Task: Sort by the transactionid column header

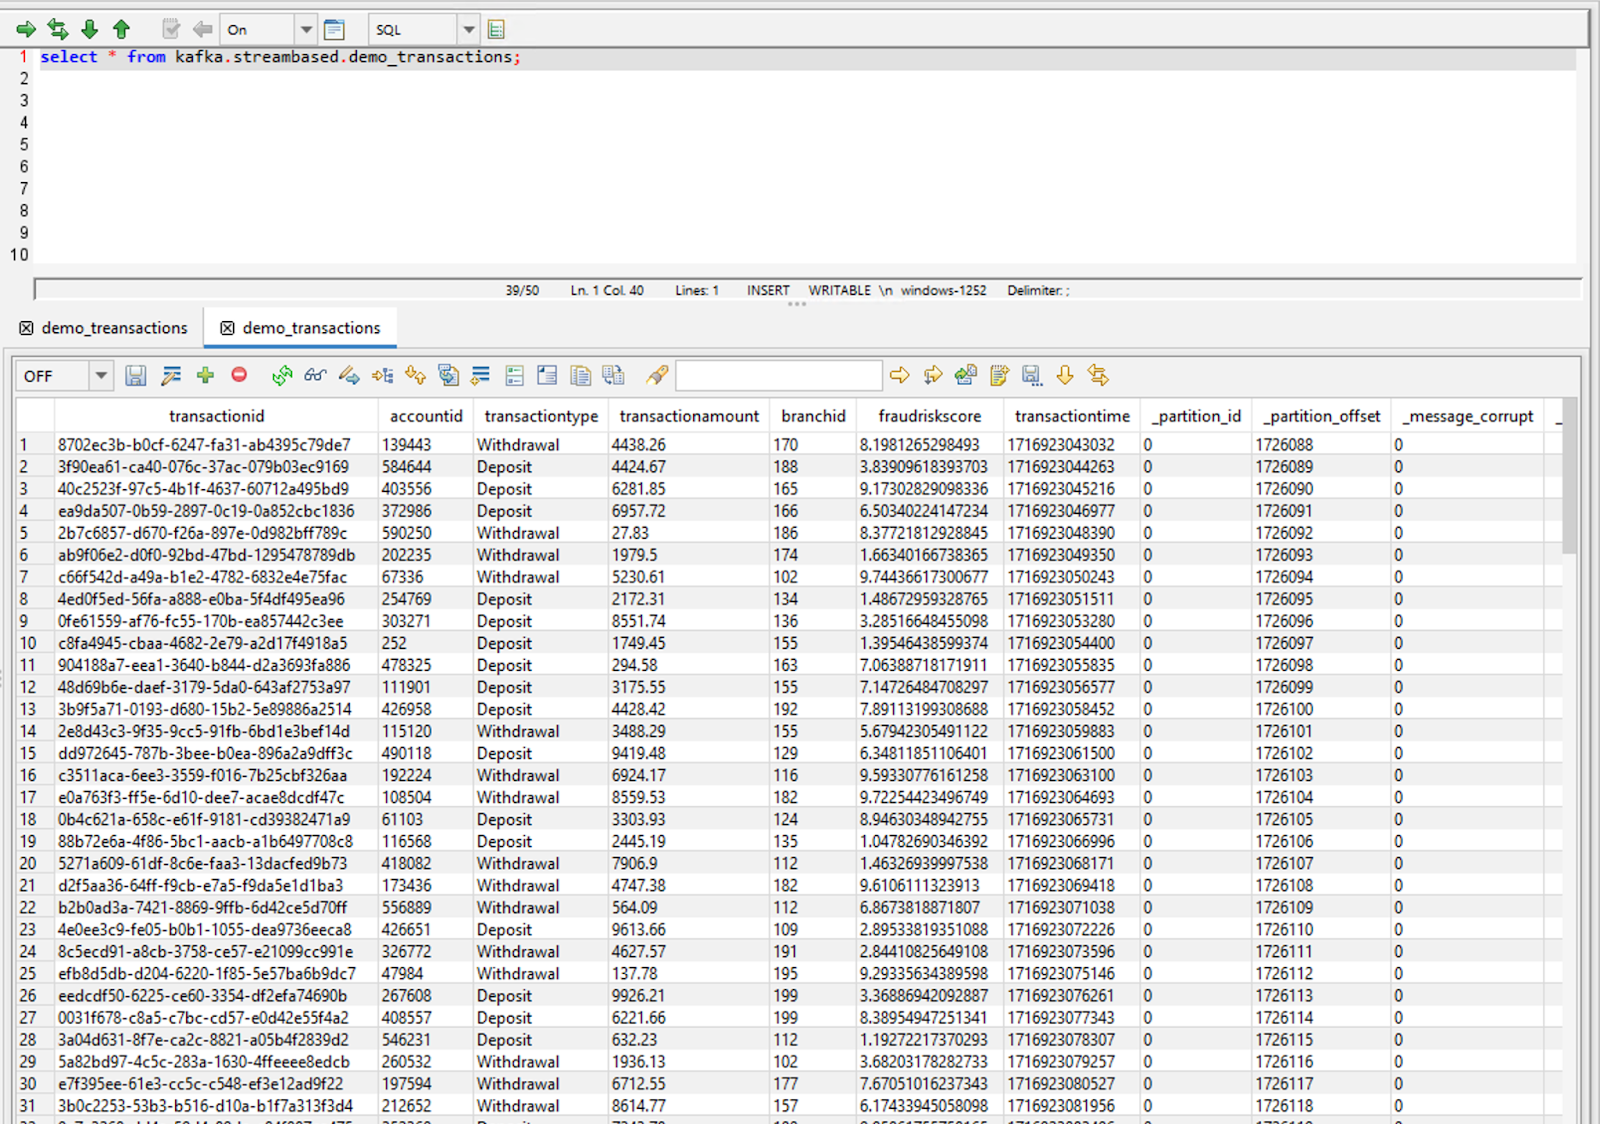Action: tap(217, 416)
